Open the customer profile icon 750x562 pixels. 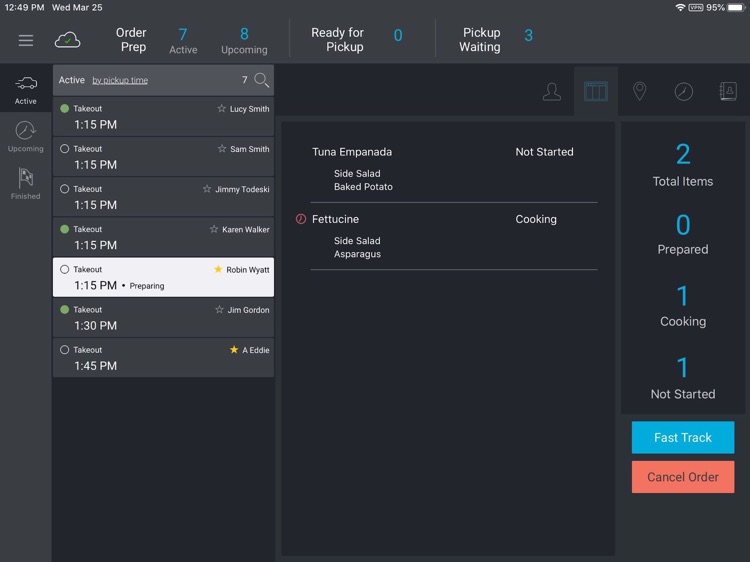click(551, 91)
